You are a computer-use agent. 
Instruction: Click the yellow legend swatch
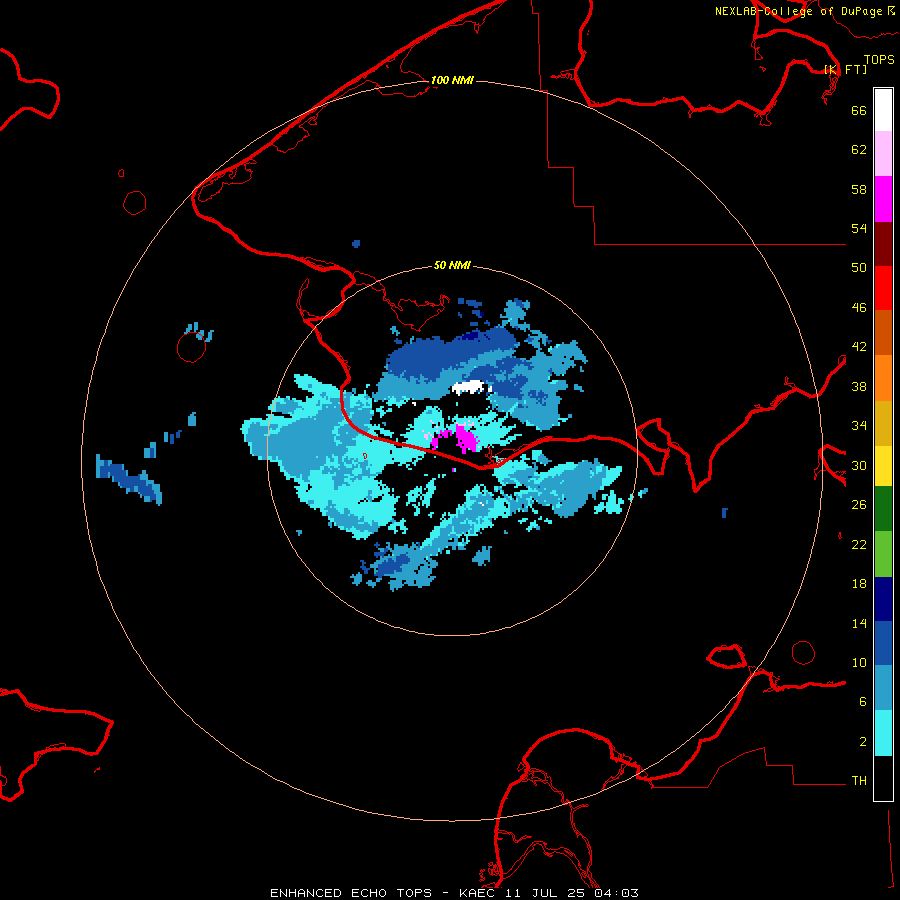point(883,466)
